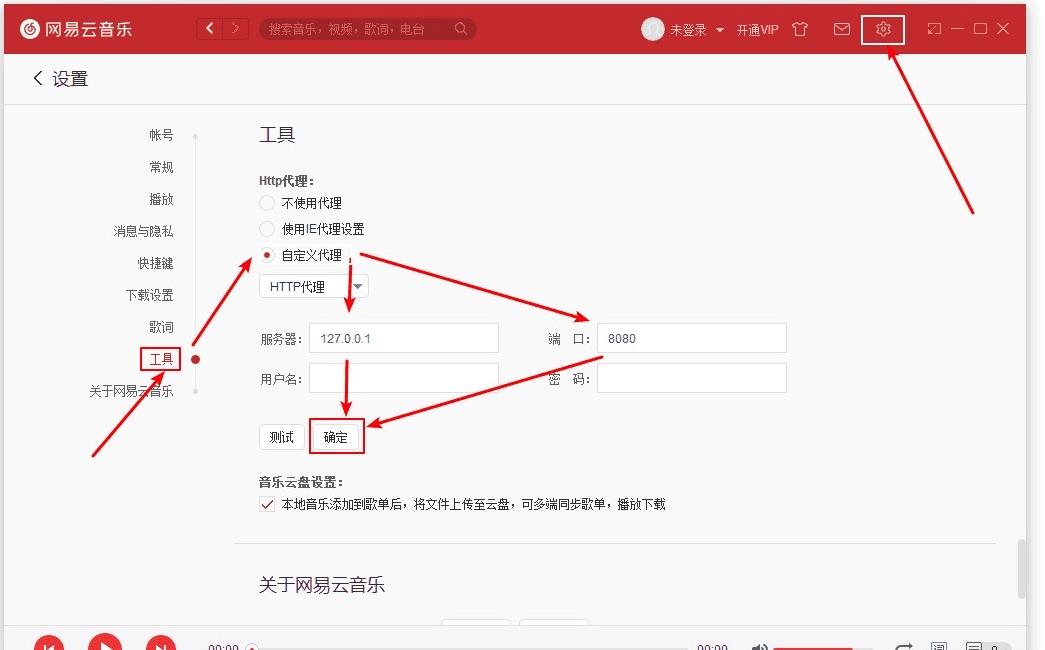Return from 设置 with the back chevron
Screen dimensions: 1045x650
click(x=38, y=79)
